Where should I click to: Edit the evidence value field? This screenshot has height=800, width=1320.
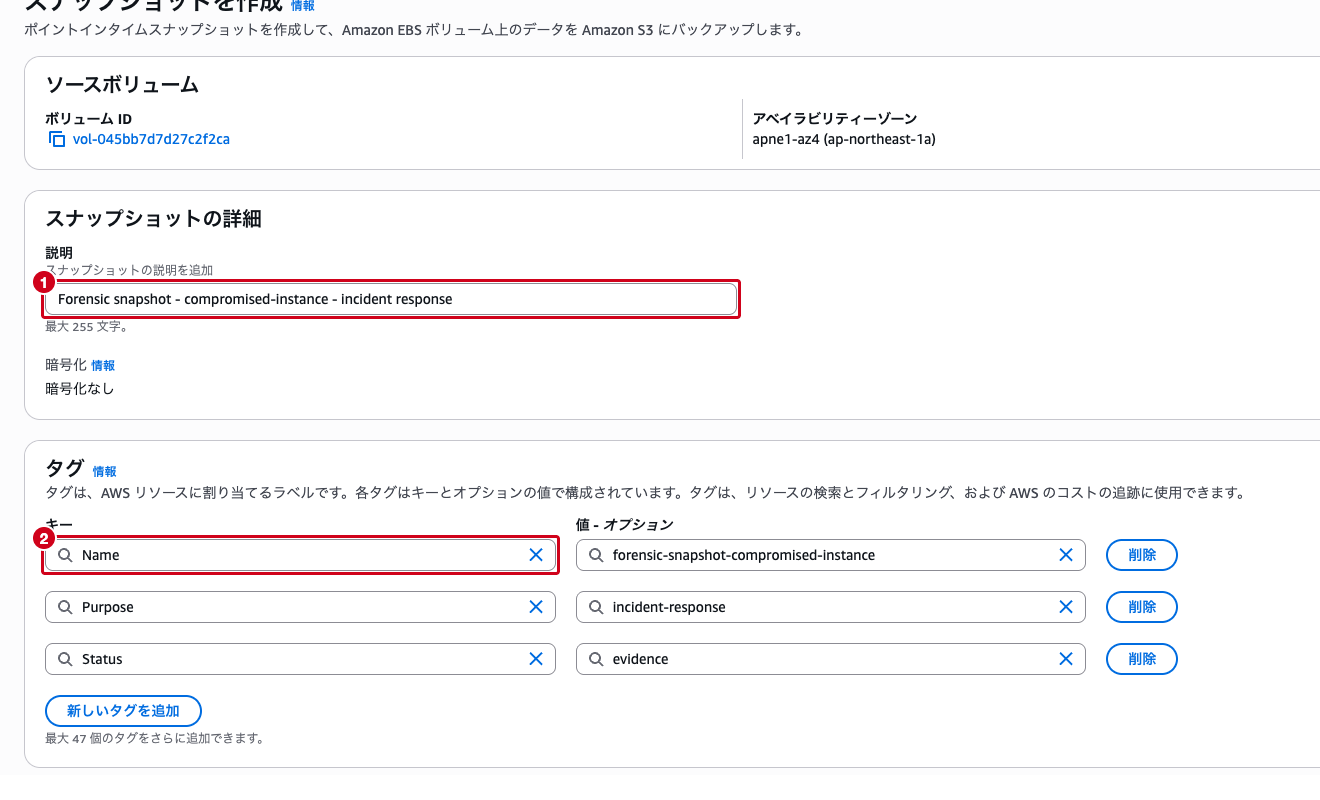pos(831,659)
